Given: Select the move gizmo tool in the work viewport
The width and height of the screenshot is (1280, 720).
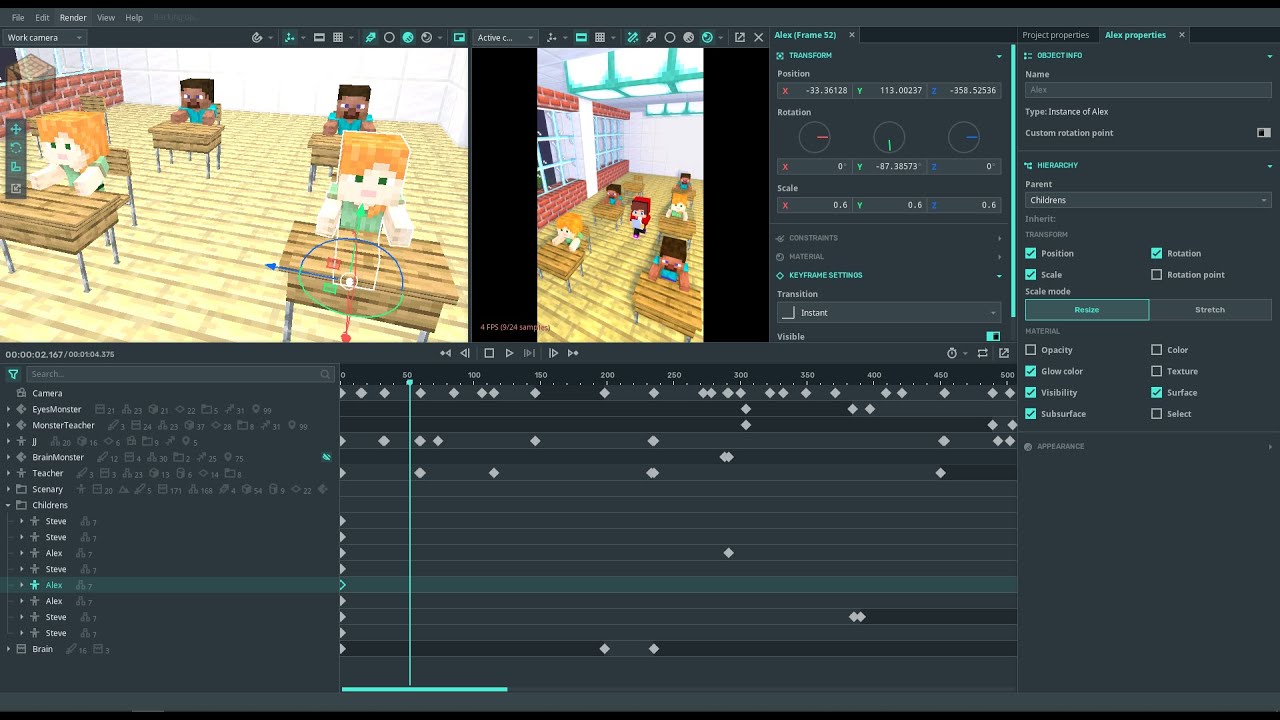Looking at the screenshot, I should (x=16, y=129).
